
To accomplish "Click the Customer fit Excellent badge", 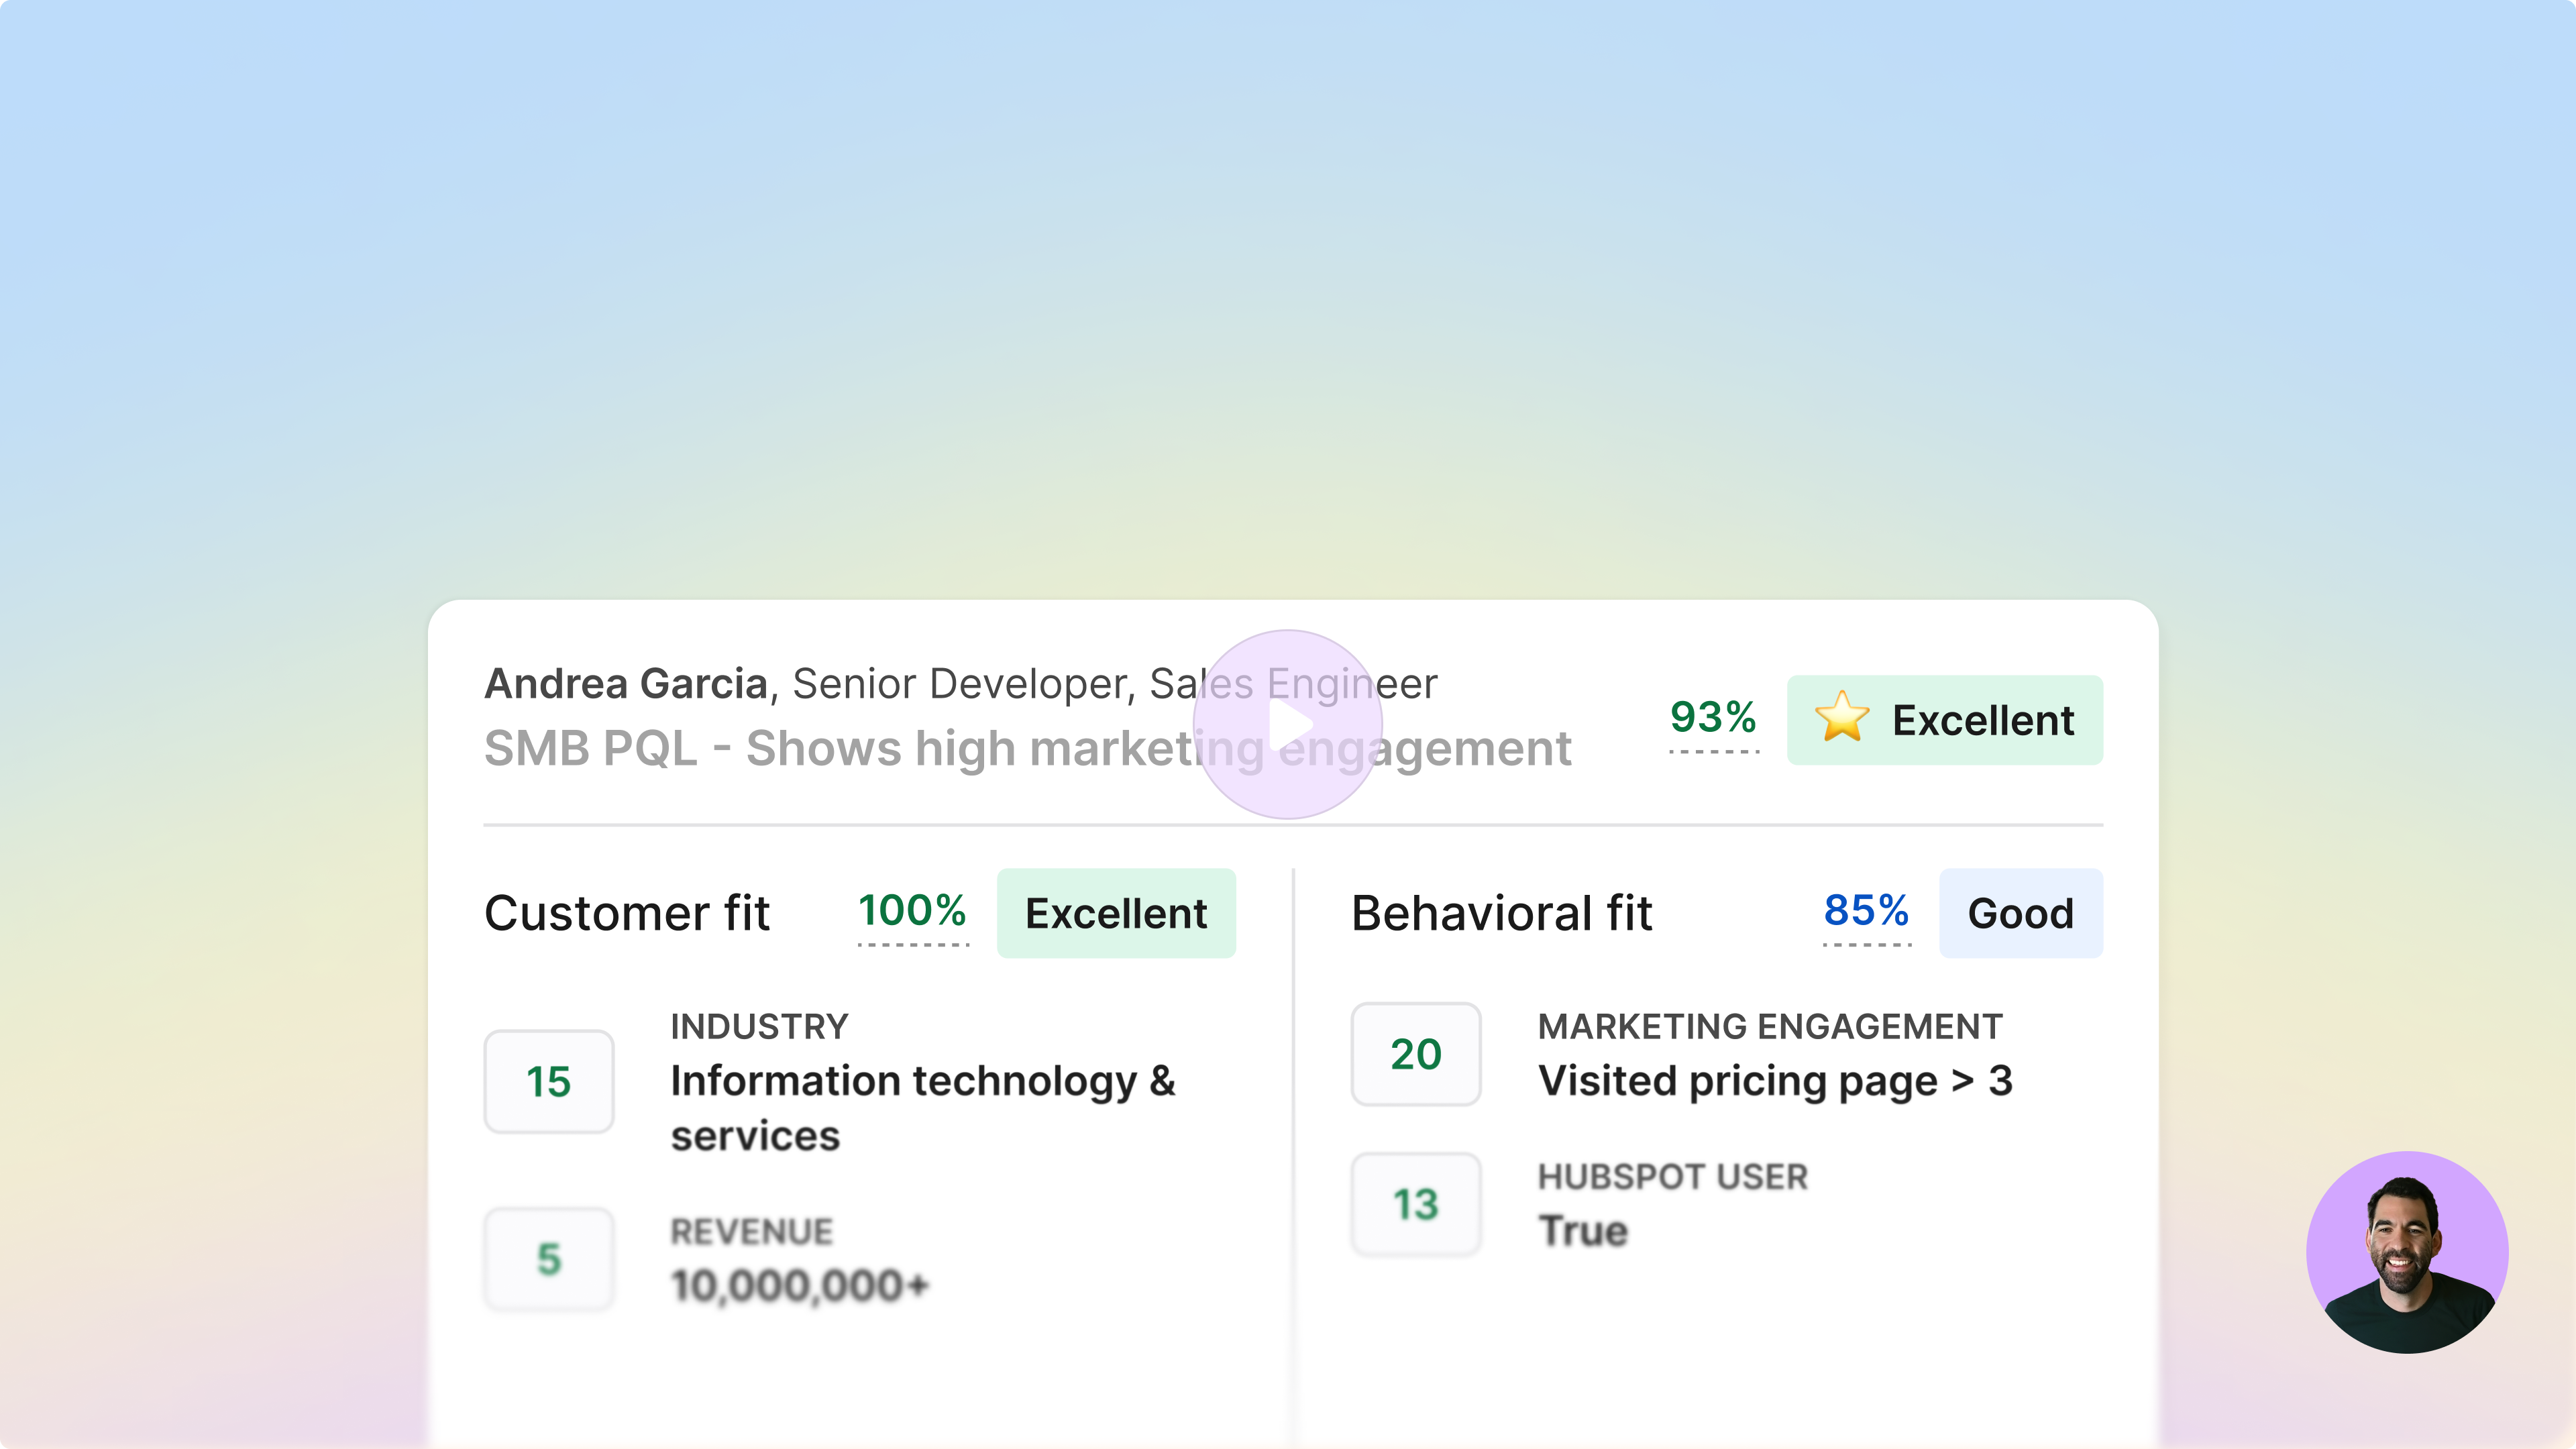I will point(1116,914).
